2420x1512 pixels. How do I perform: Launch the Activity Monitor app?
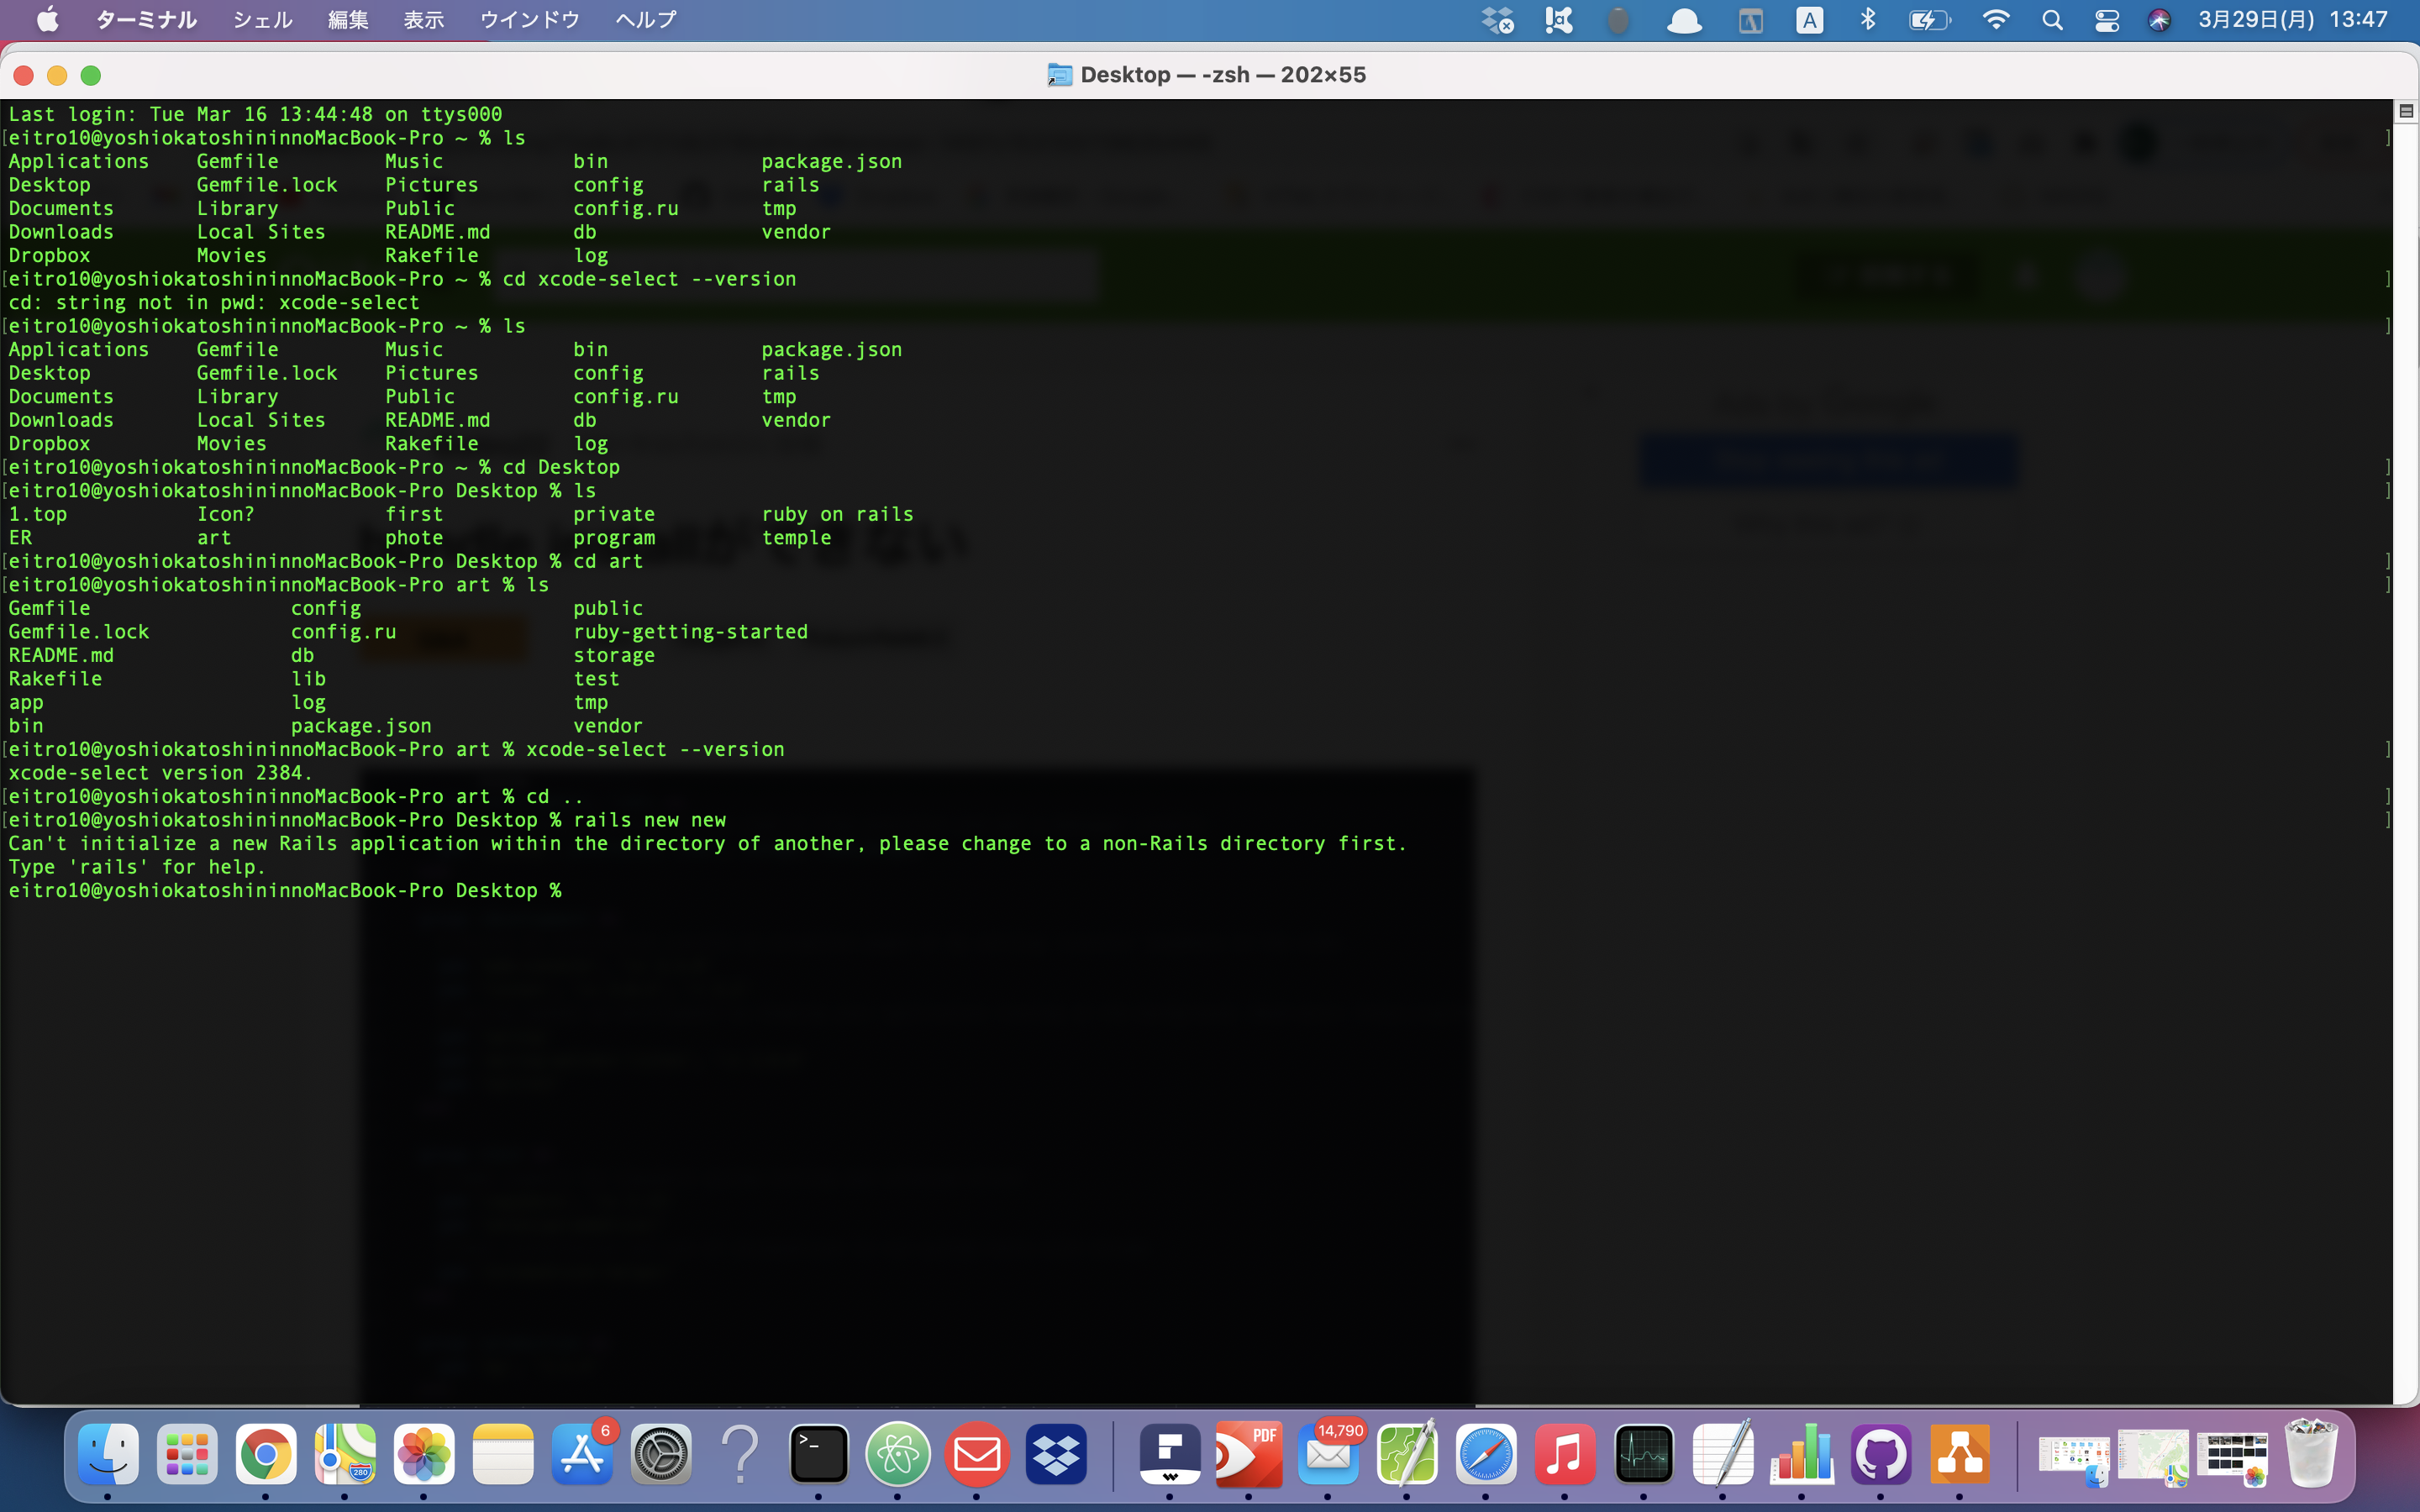tap(1641, 1452)
